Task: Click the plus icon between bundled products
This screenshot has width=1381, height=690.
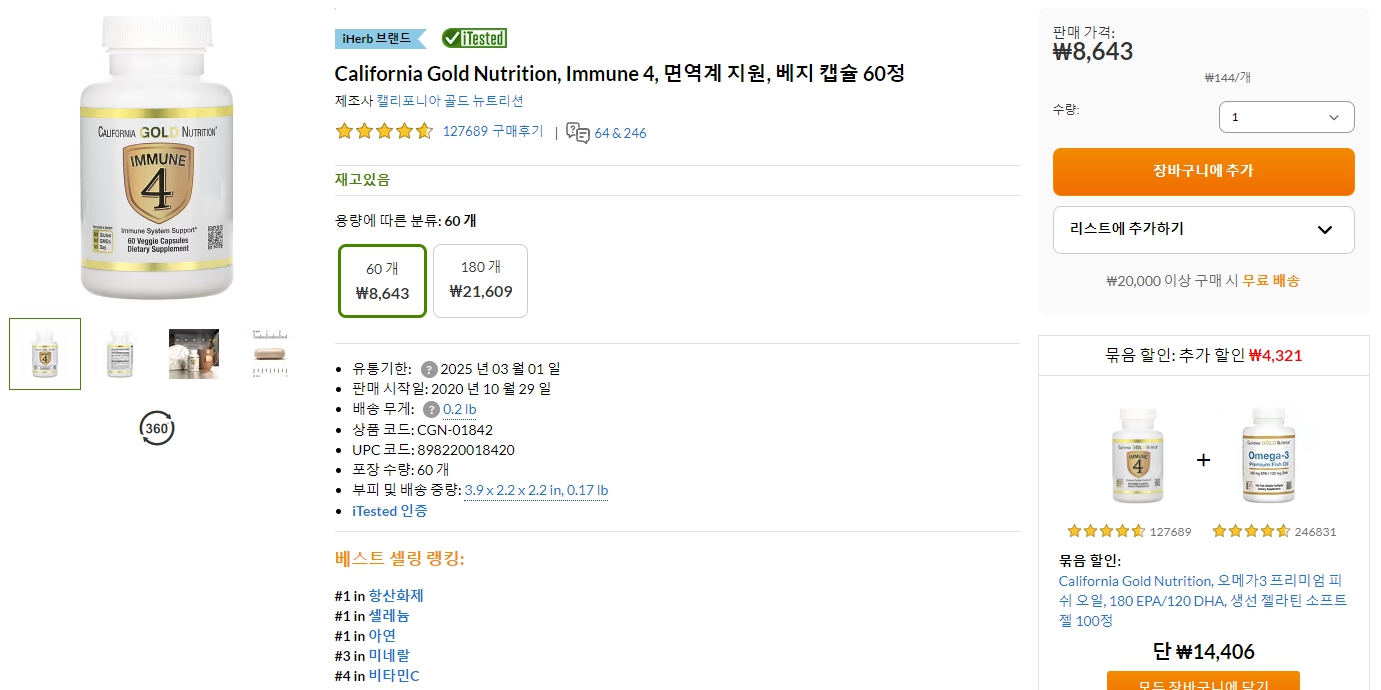Action: [1203, 460]
